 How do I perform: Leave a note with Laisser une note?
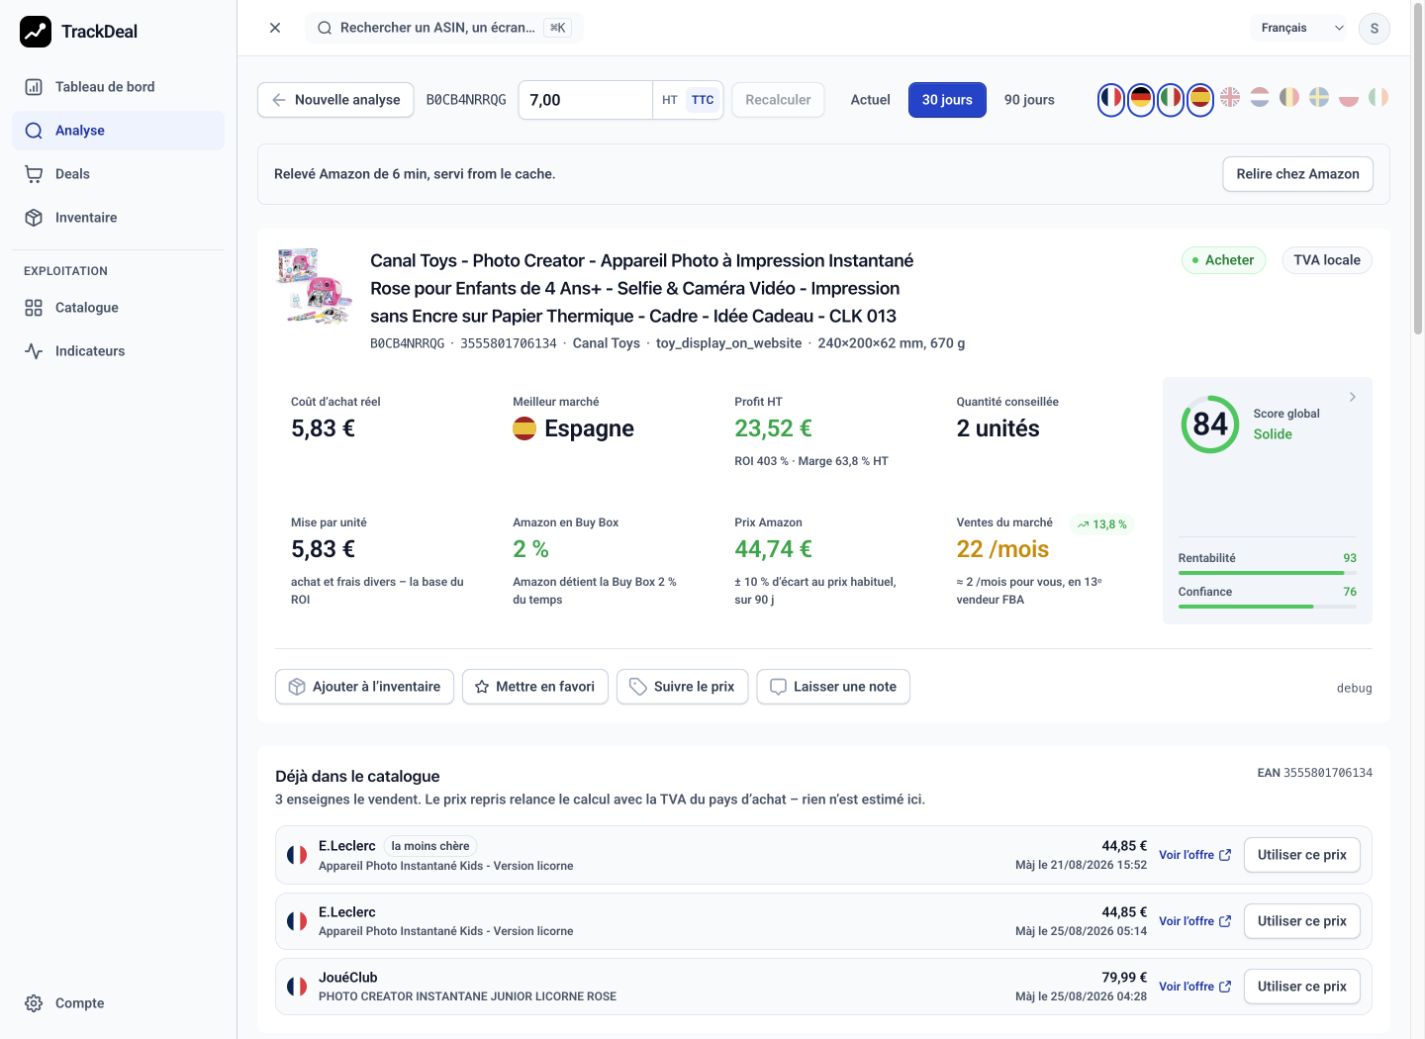point(833,687)
